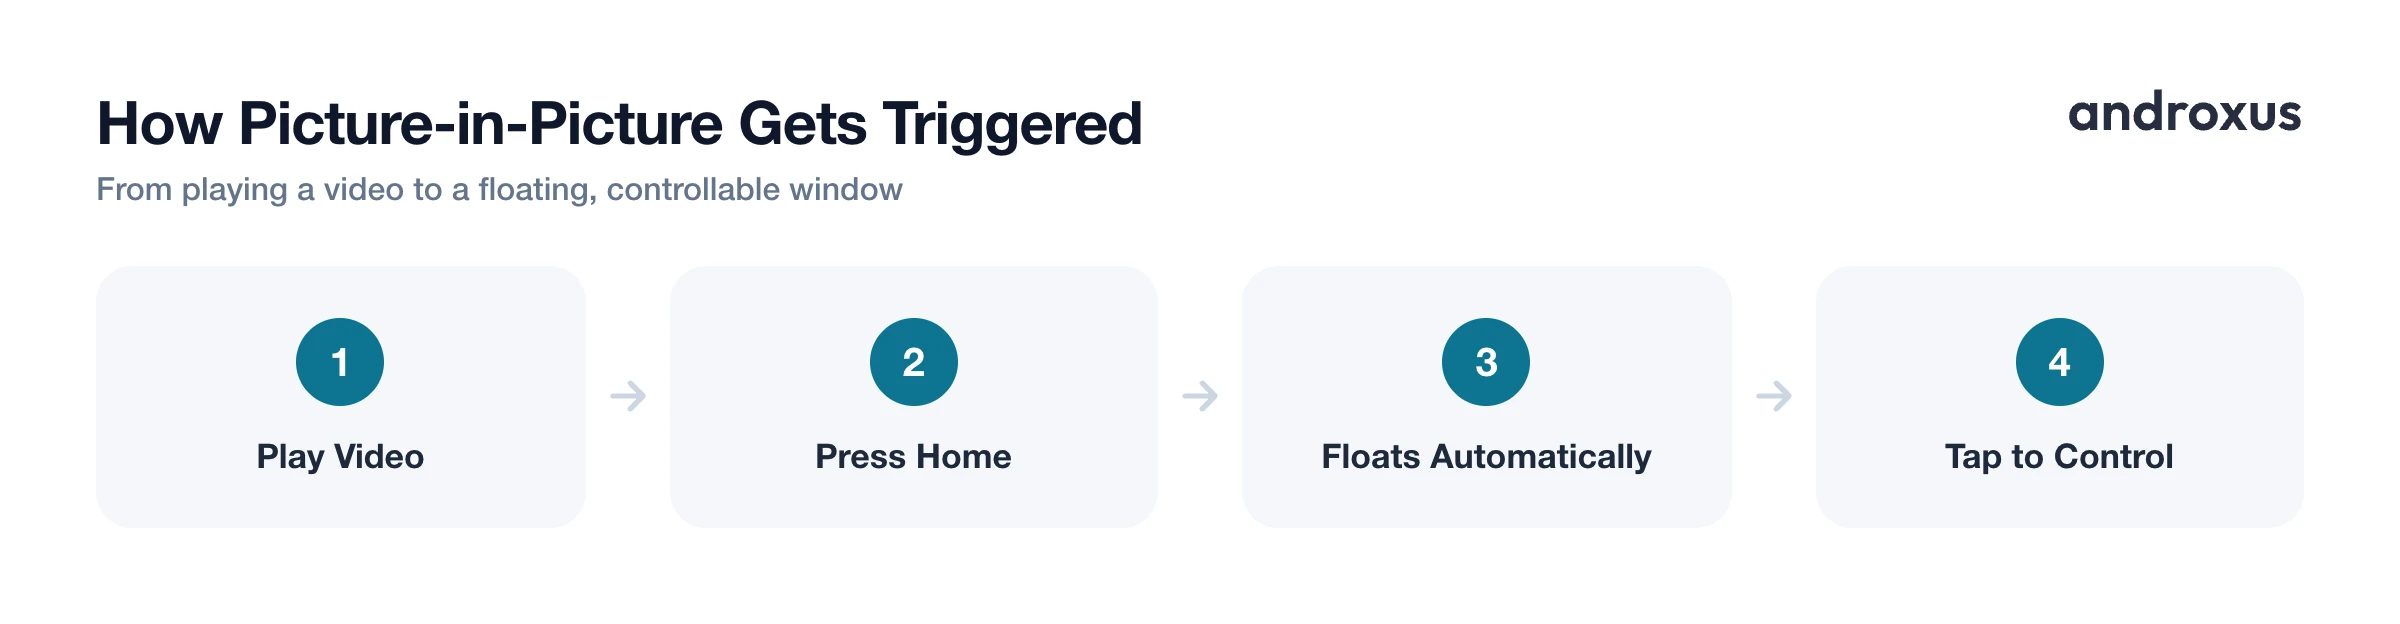Screen dimensions: 2400x624
Task: Select the Press Home label
Action: tap(913, 457)
